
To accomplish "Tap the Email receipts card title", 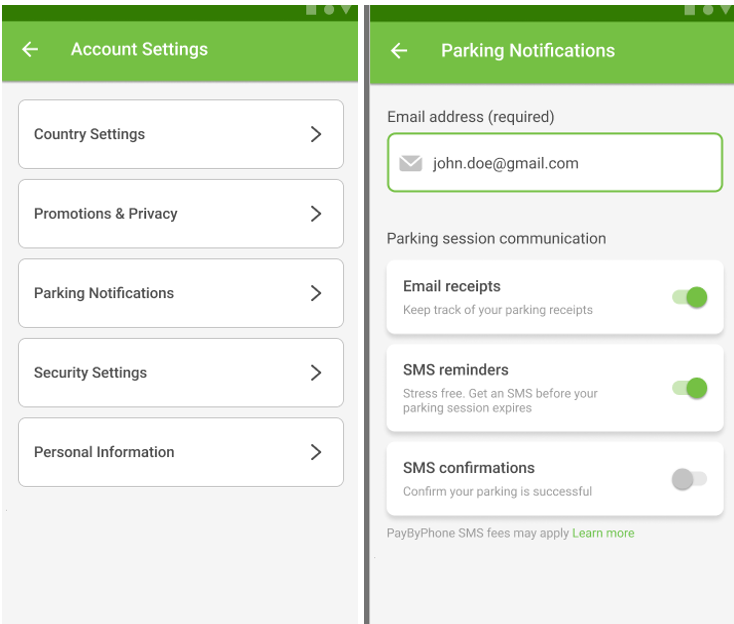I will tap(452, 286).
